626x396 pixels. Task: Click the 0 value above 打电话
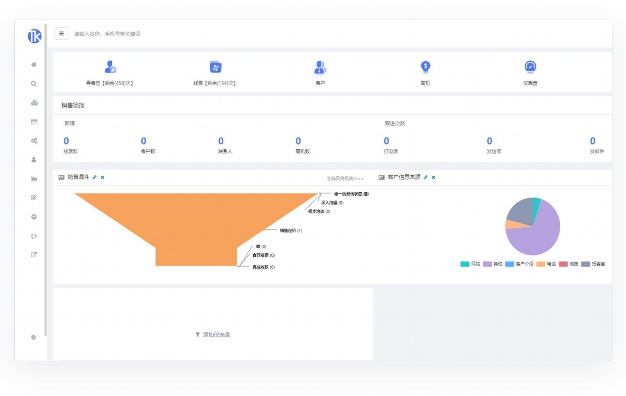(x=386, y=141)
